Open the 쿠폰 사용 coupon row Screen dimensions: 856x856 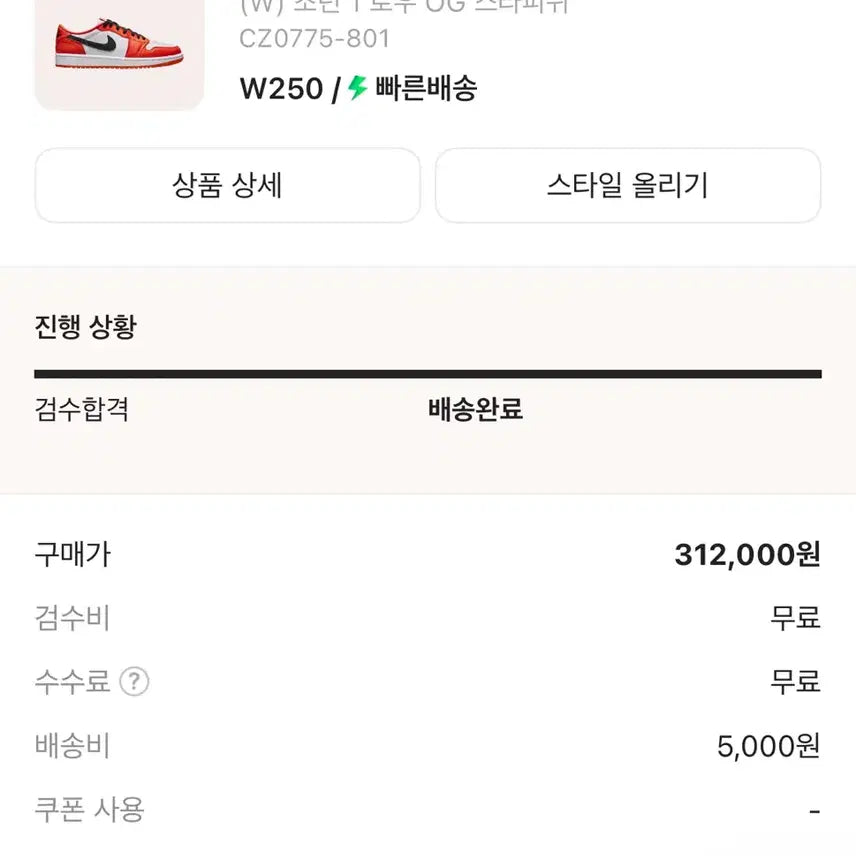(x=85, y=810)
